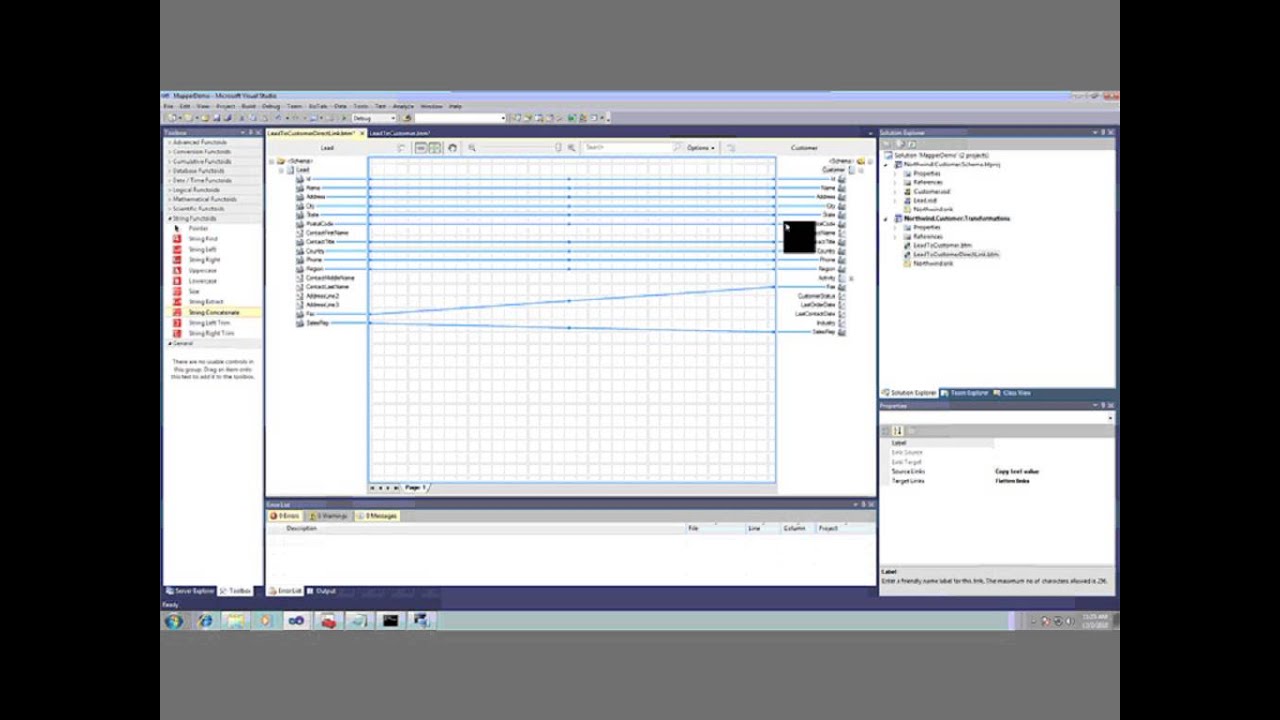
Task: Switch to Server Explorer tab
Action: (x=190, y=592)
